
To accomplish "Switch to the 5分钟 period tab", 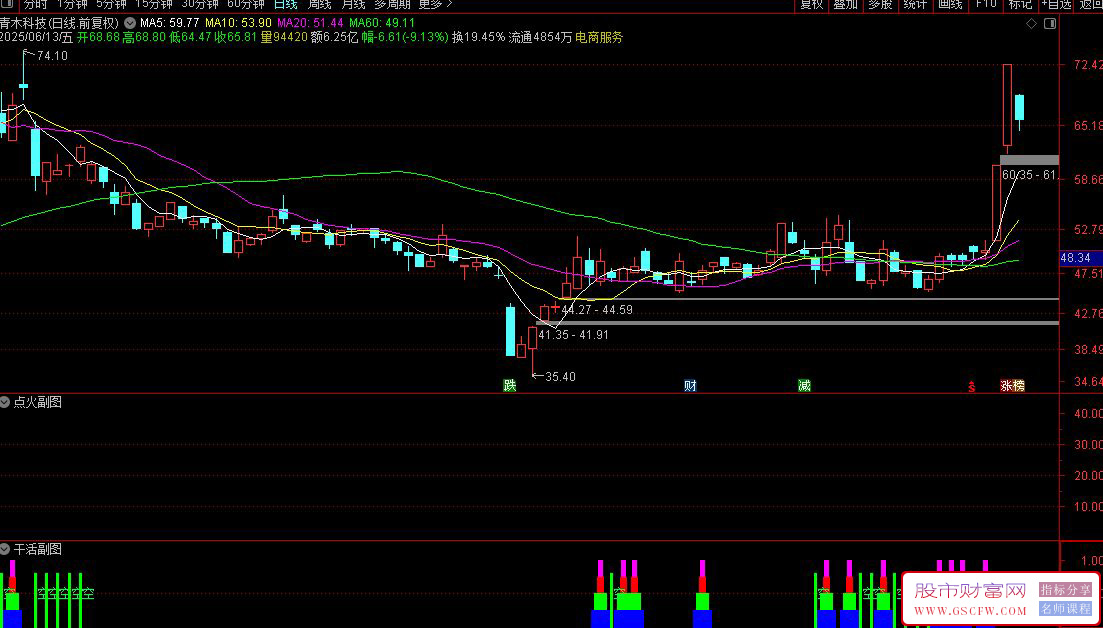I will pos(111,4).
